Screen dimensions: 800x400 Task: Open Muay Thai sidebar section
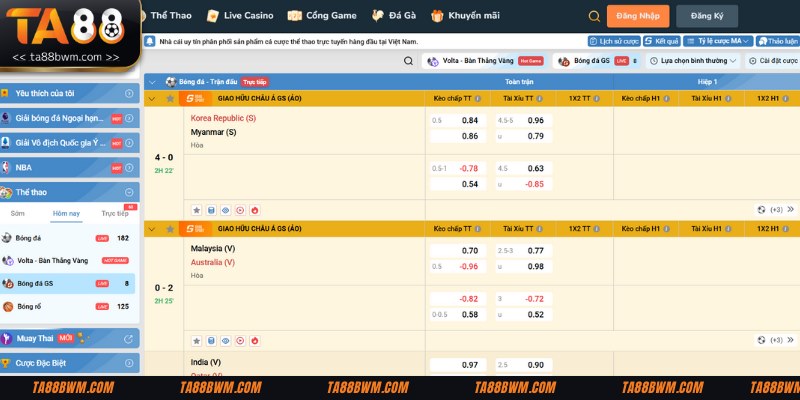[69, 338]
